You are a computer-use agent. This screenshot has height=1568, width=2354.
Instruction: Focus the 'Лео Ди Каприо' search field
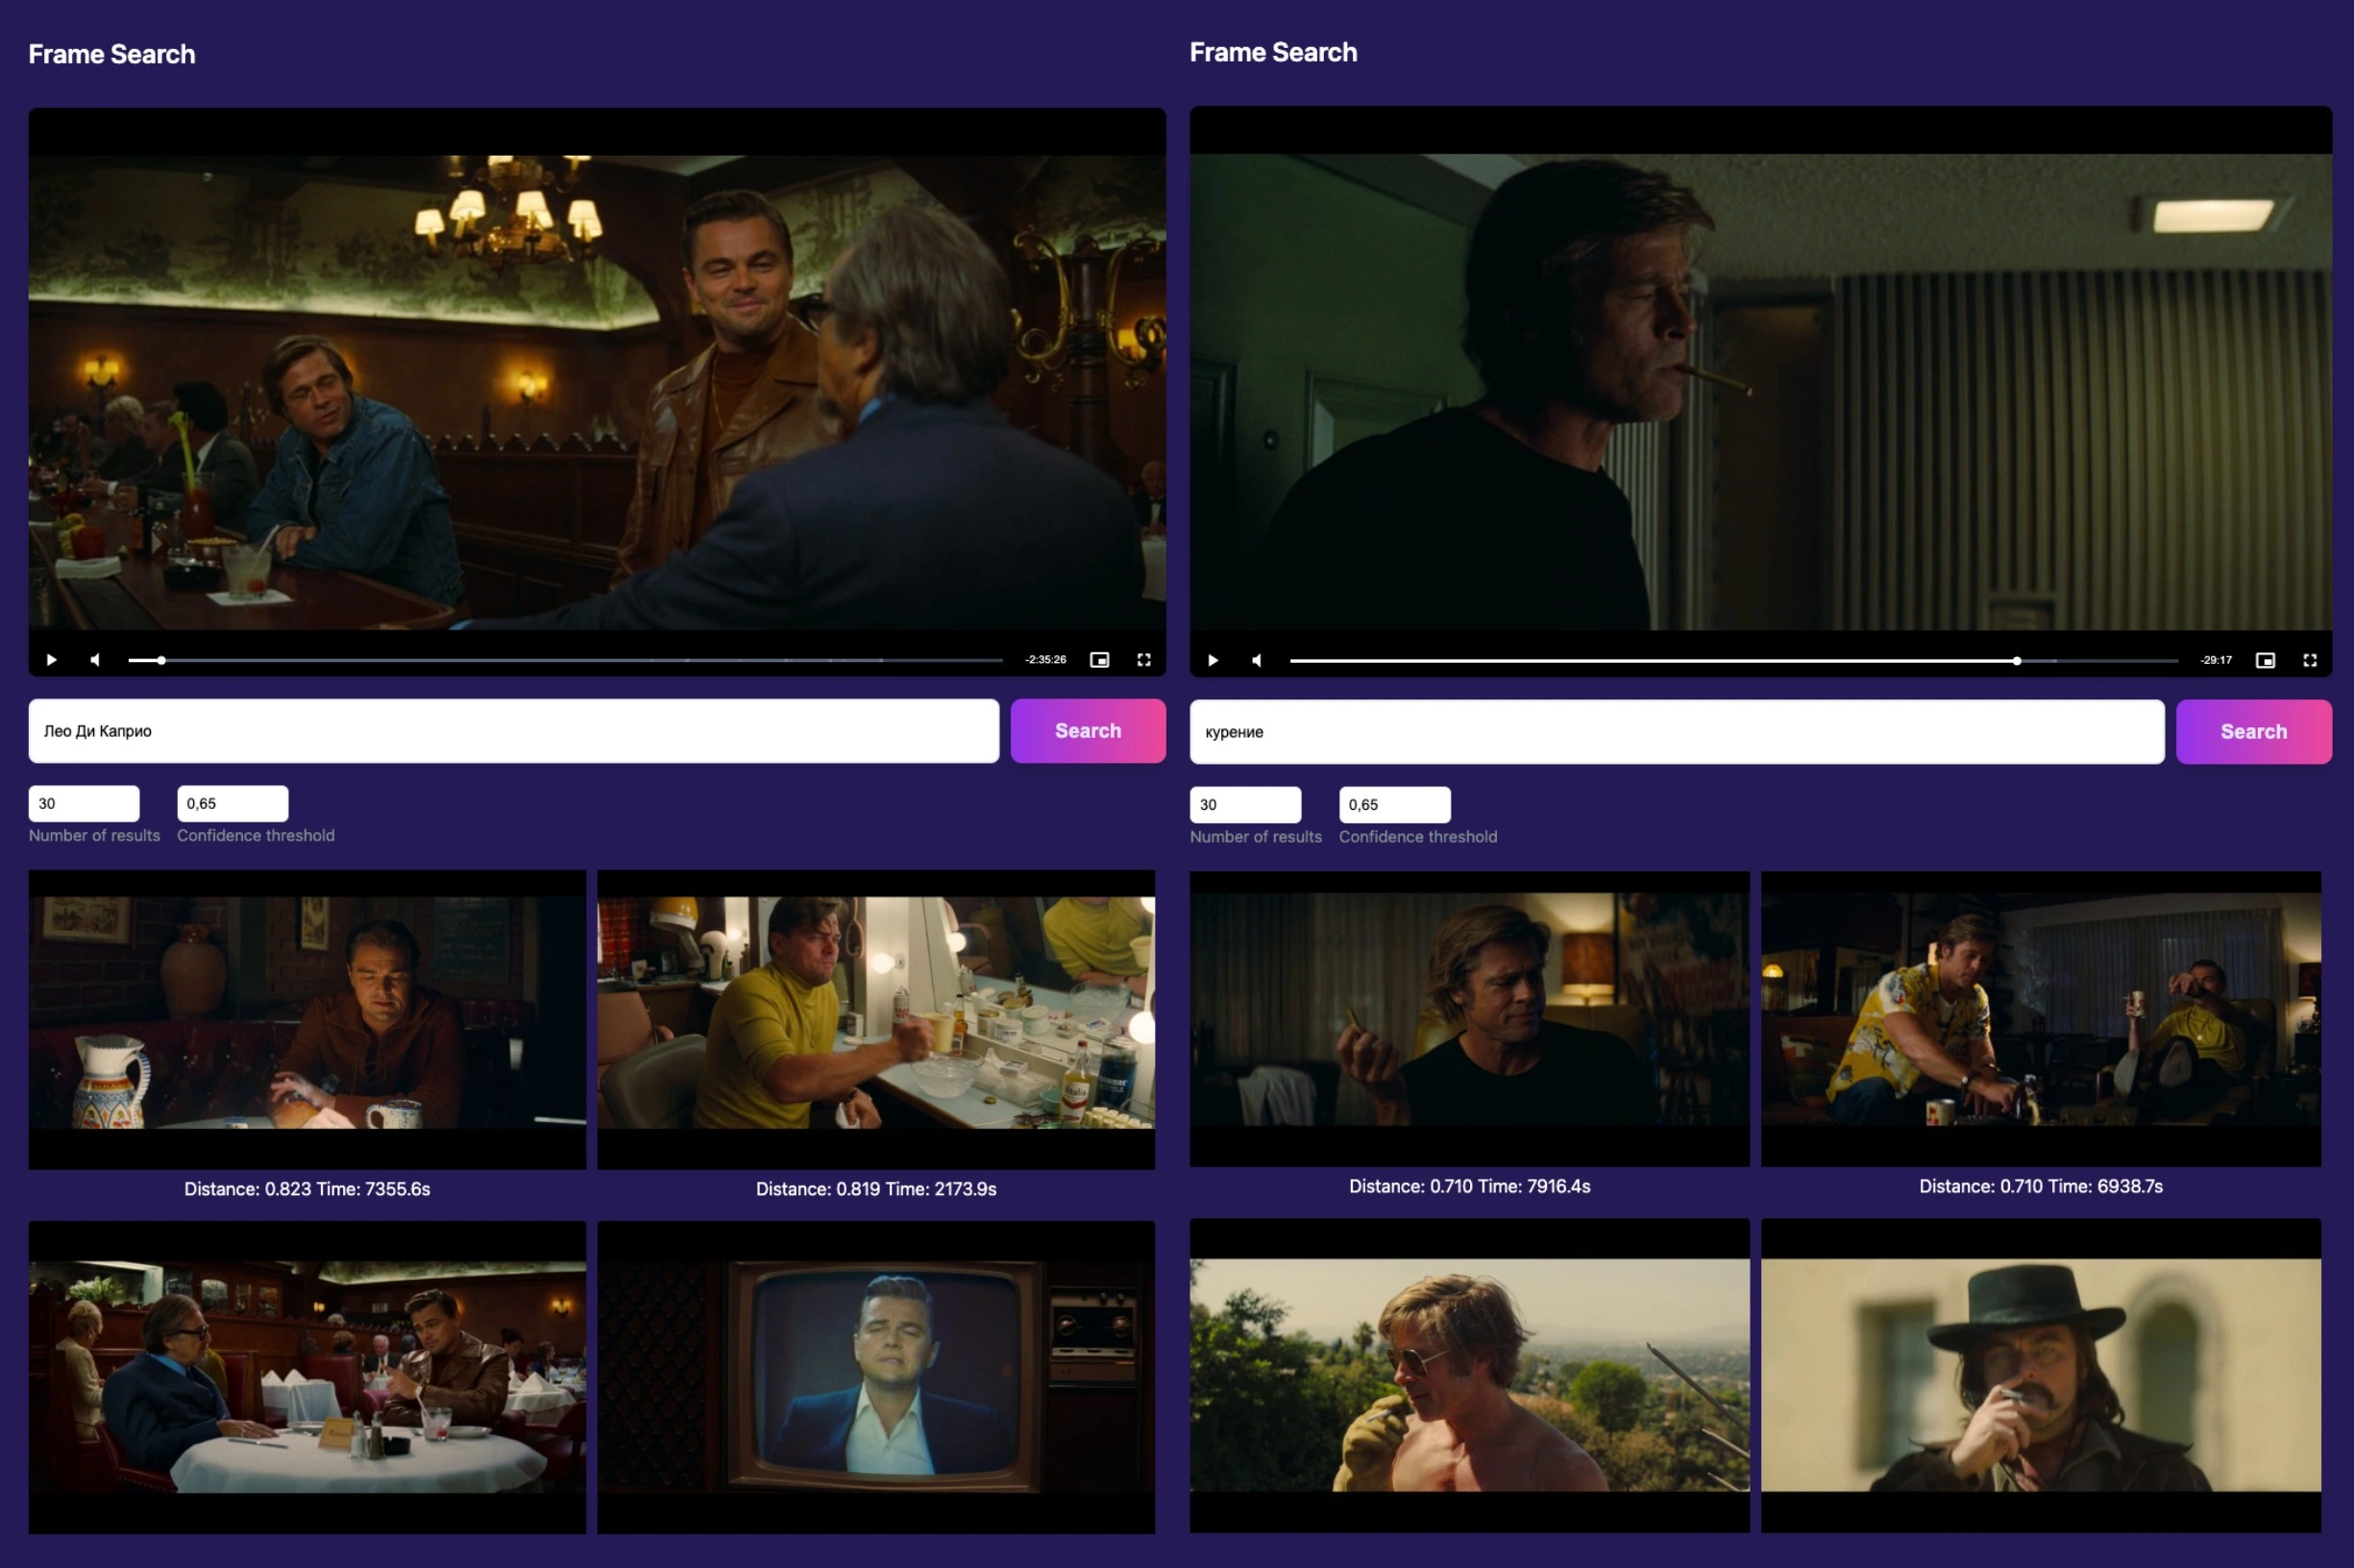point(514,731)
